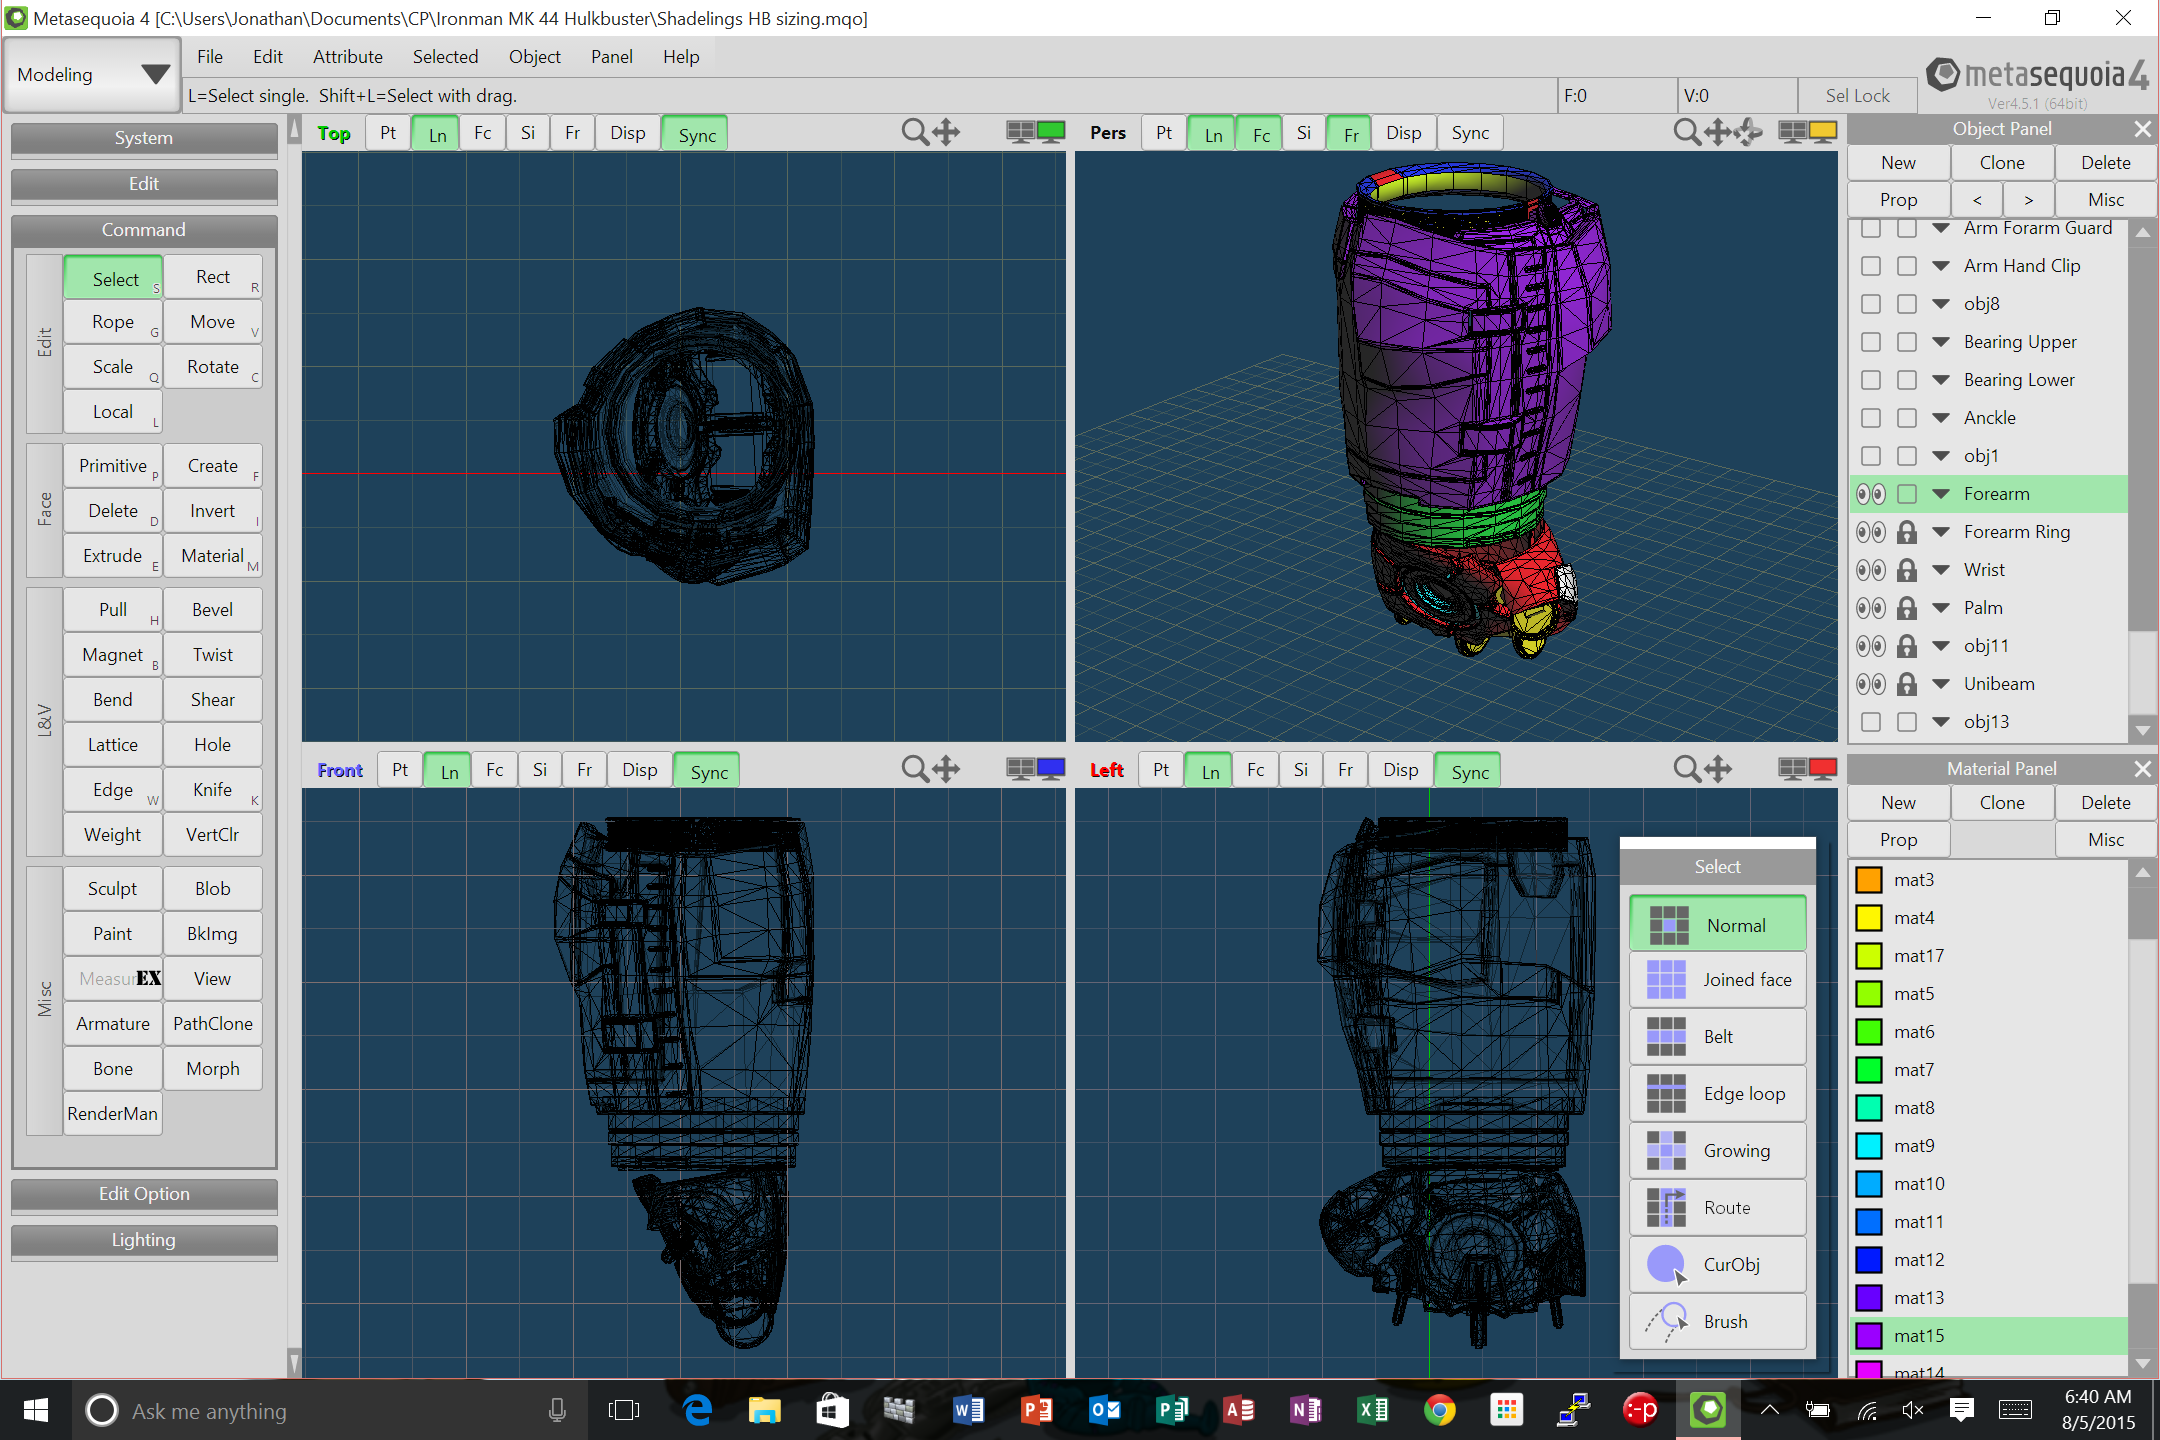Open the Attribute menu
This screenshot has width=2160, height=1440.
tap(347, 57)
